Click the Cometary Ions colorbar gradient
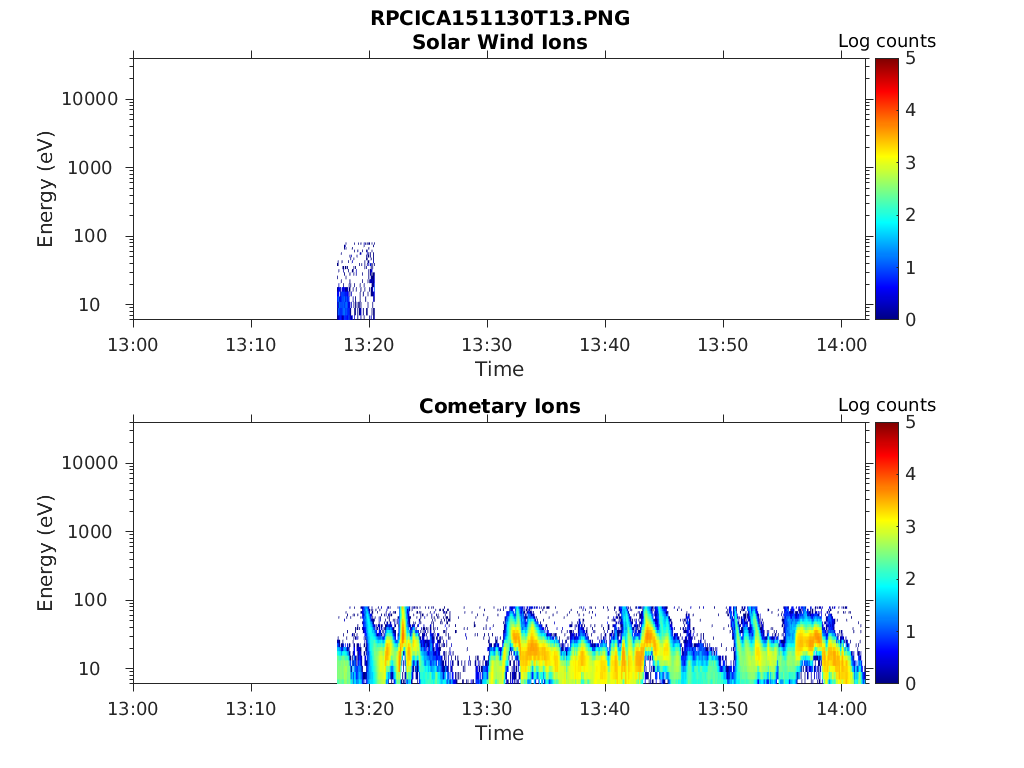This screenshot has height=768, width=1024. [x=887, y=552]
